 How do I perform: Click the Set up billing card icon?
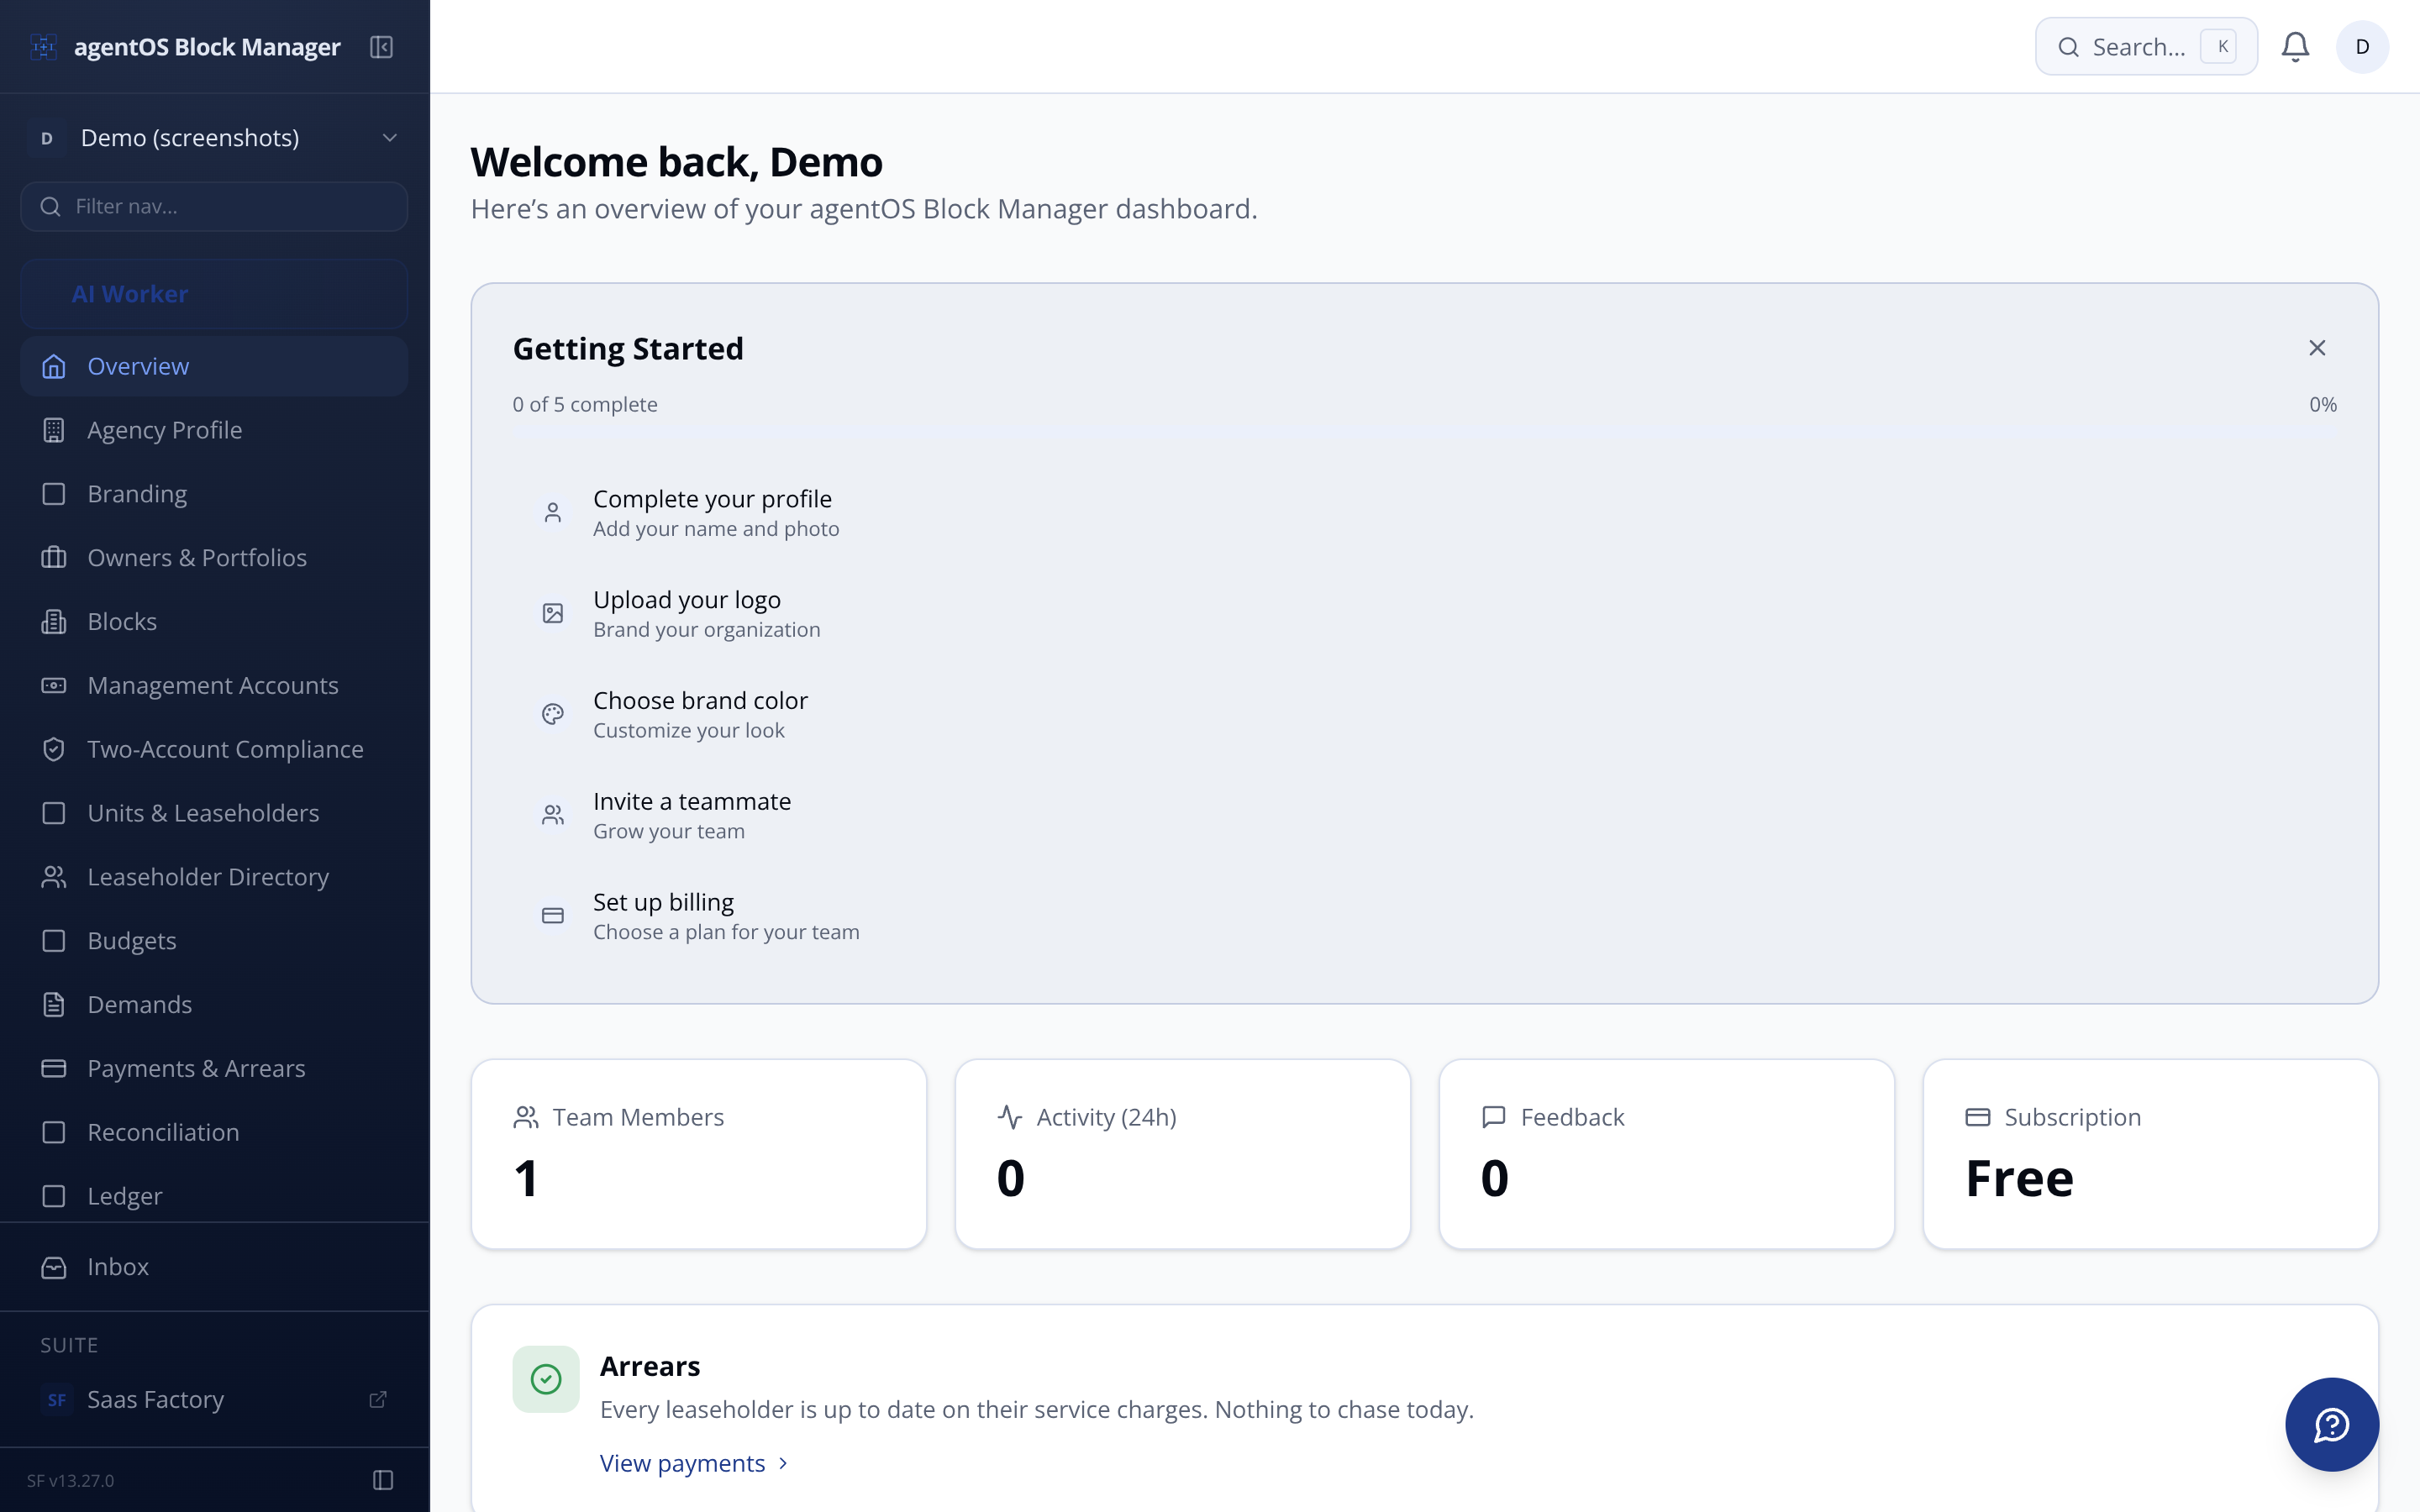tap(553, 916)
